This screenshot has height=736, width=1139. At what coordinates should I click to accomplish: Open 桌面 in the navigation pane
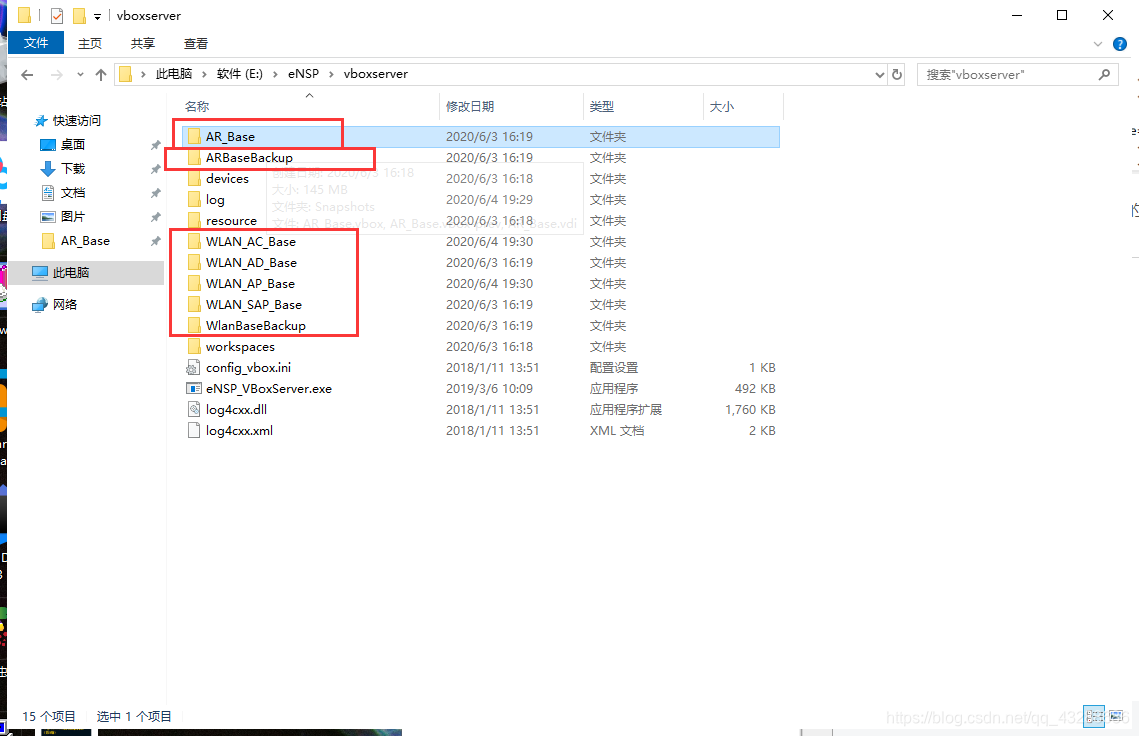click(x=73, y=145)
